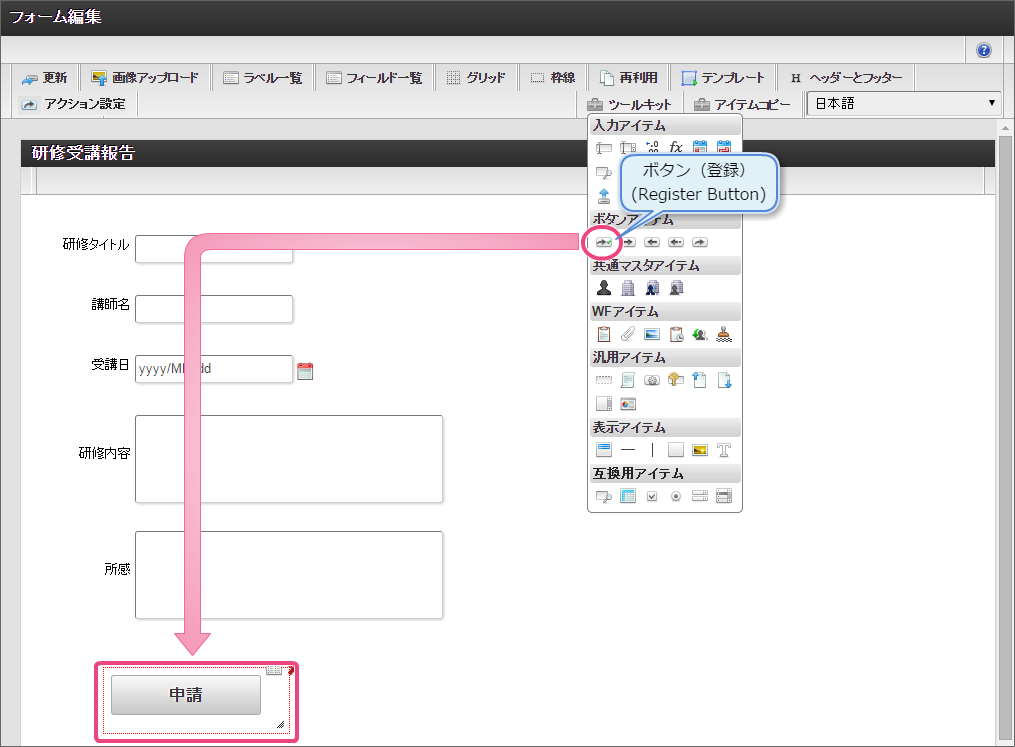Select the curved-arrow button item at row end

click(700, 242)
